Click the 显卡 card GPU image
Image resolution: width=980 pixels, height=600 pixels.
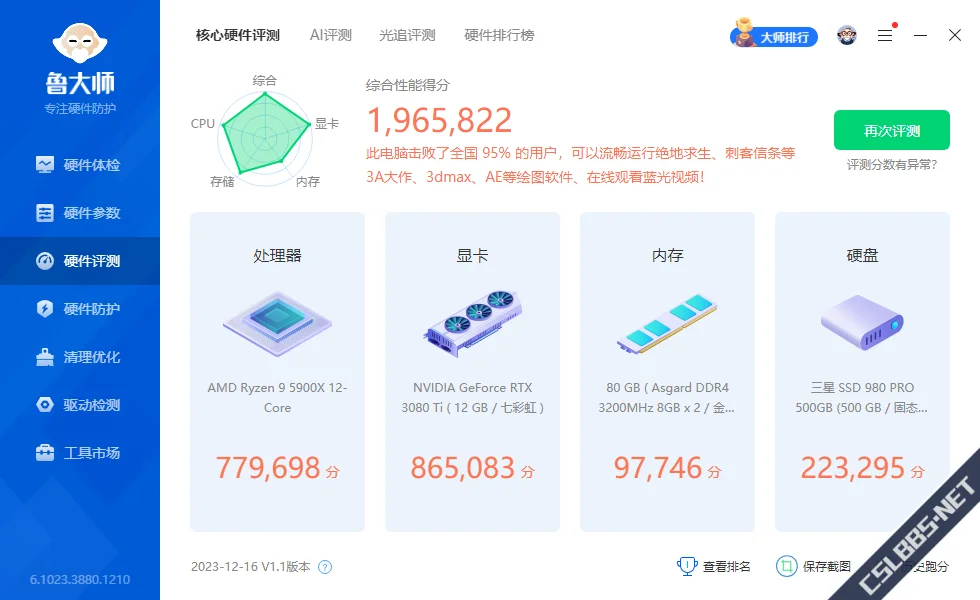coord(472,324)
